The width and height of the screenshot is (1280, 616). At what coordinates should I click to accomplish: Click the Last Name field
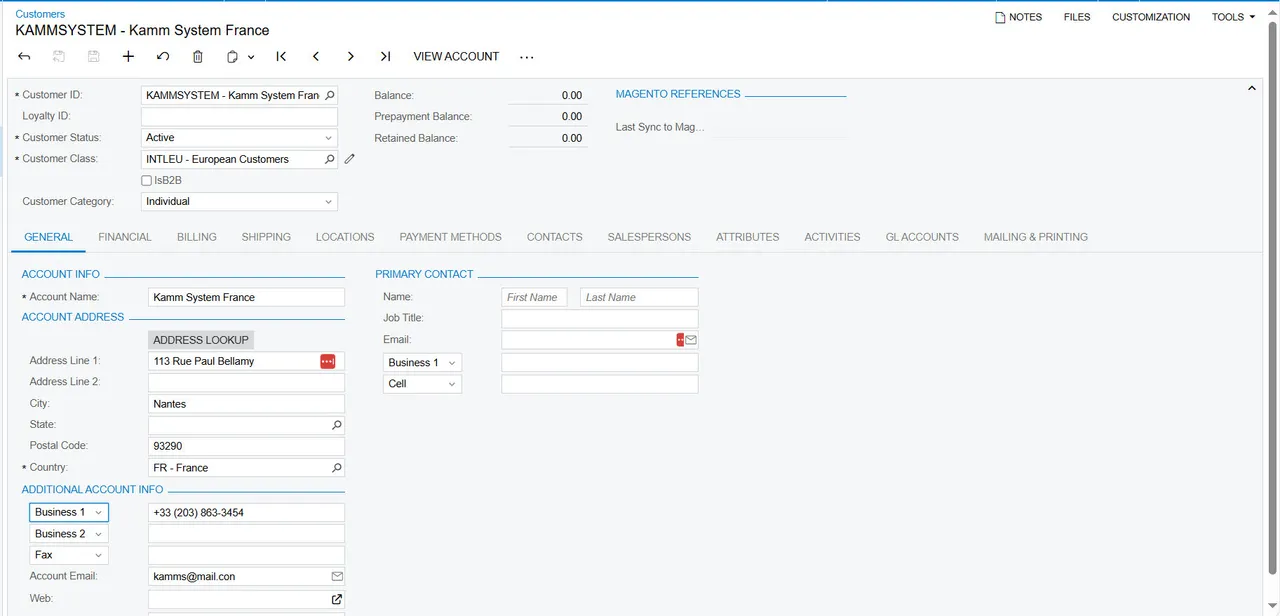pos(639,297)
